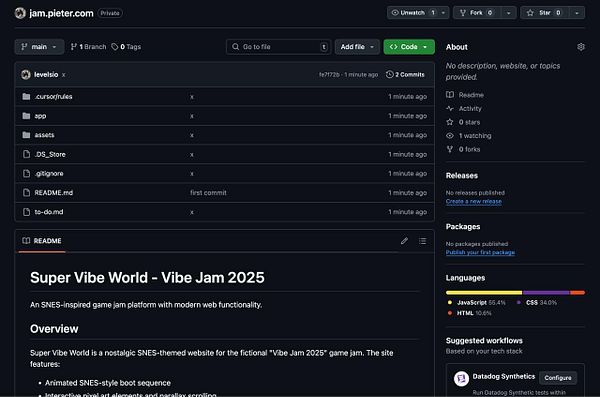Open the main branch selector dropdown
The image size is (600, 397).
[39, 47]
